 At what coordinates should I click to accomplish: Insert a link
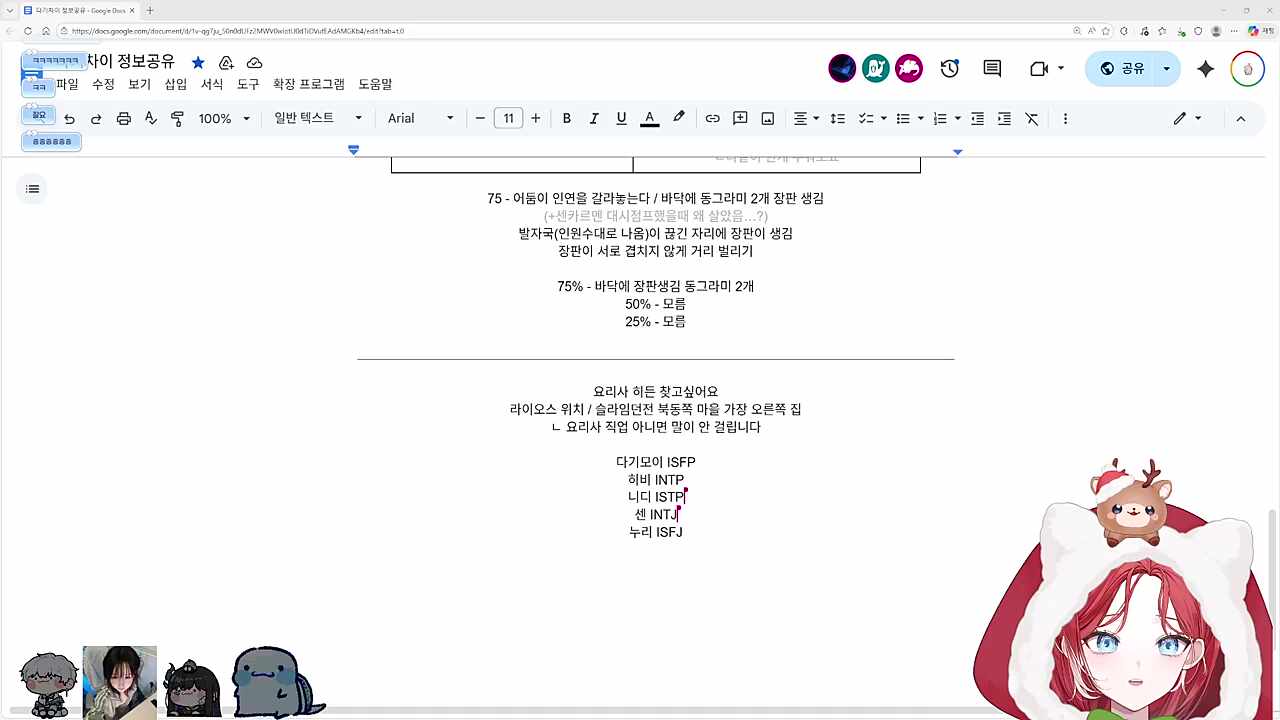(x=712, y=118)
